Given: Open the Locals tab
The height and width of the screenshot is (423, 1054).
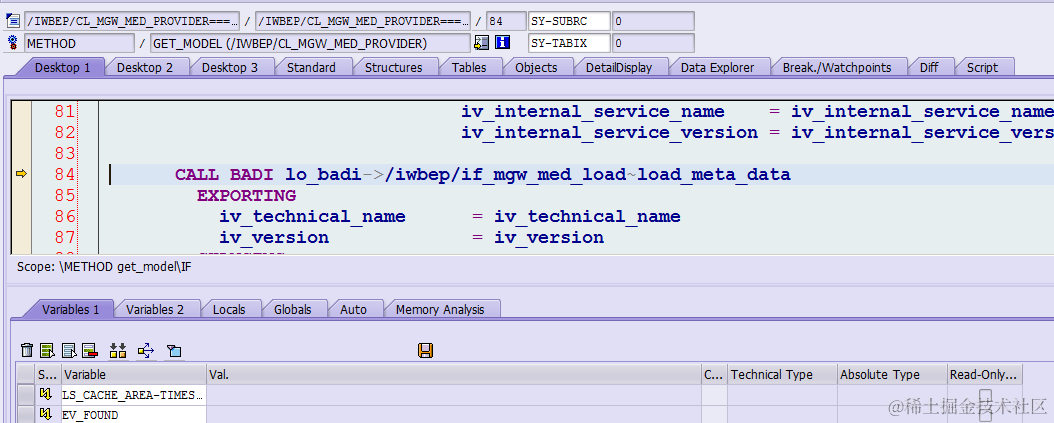Looking at the screenshot, I should point(229,309).
